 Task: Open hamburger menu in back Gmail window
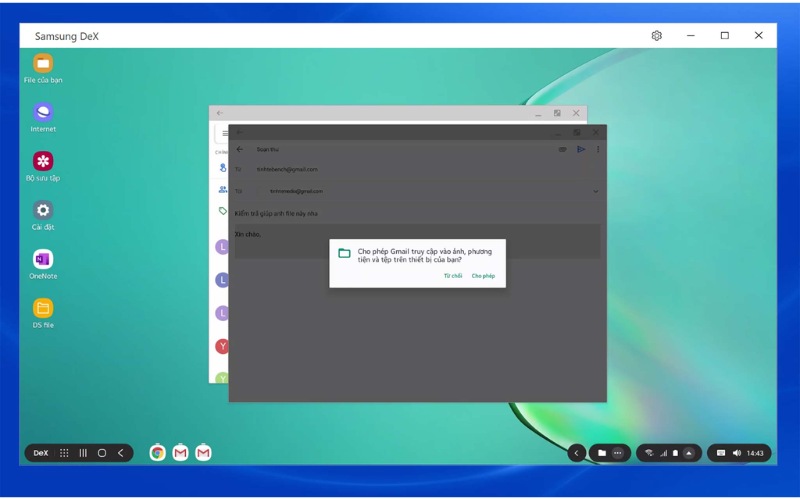(x=224, y=134)
